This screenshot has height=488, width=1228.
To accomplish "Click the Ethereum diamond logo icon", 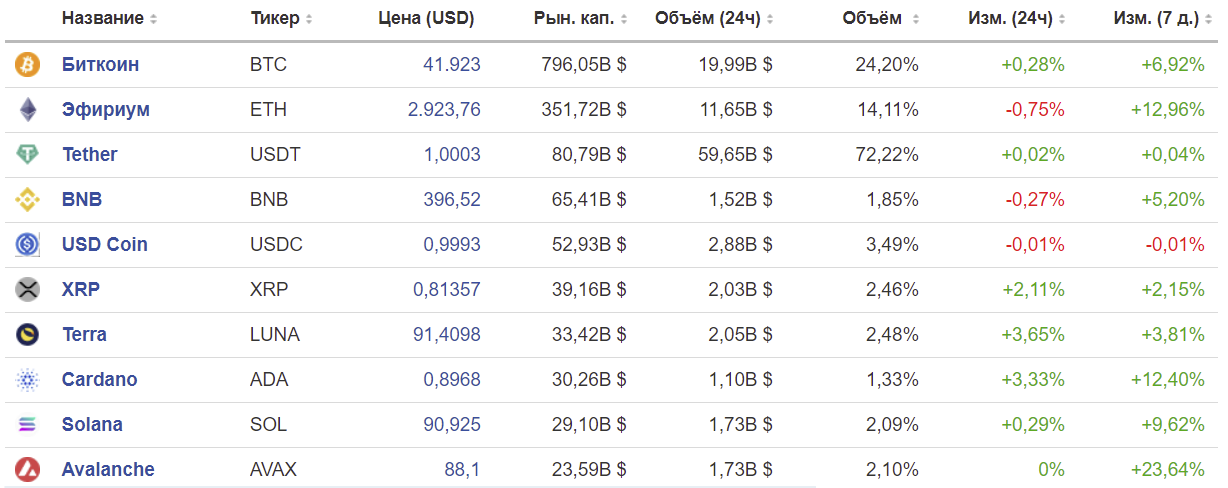I will [x=27, y=110].
